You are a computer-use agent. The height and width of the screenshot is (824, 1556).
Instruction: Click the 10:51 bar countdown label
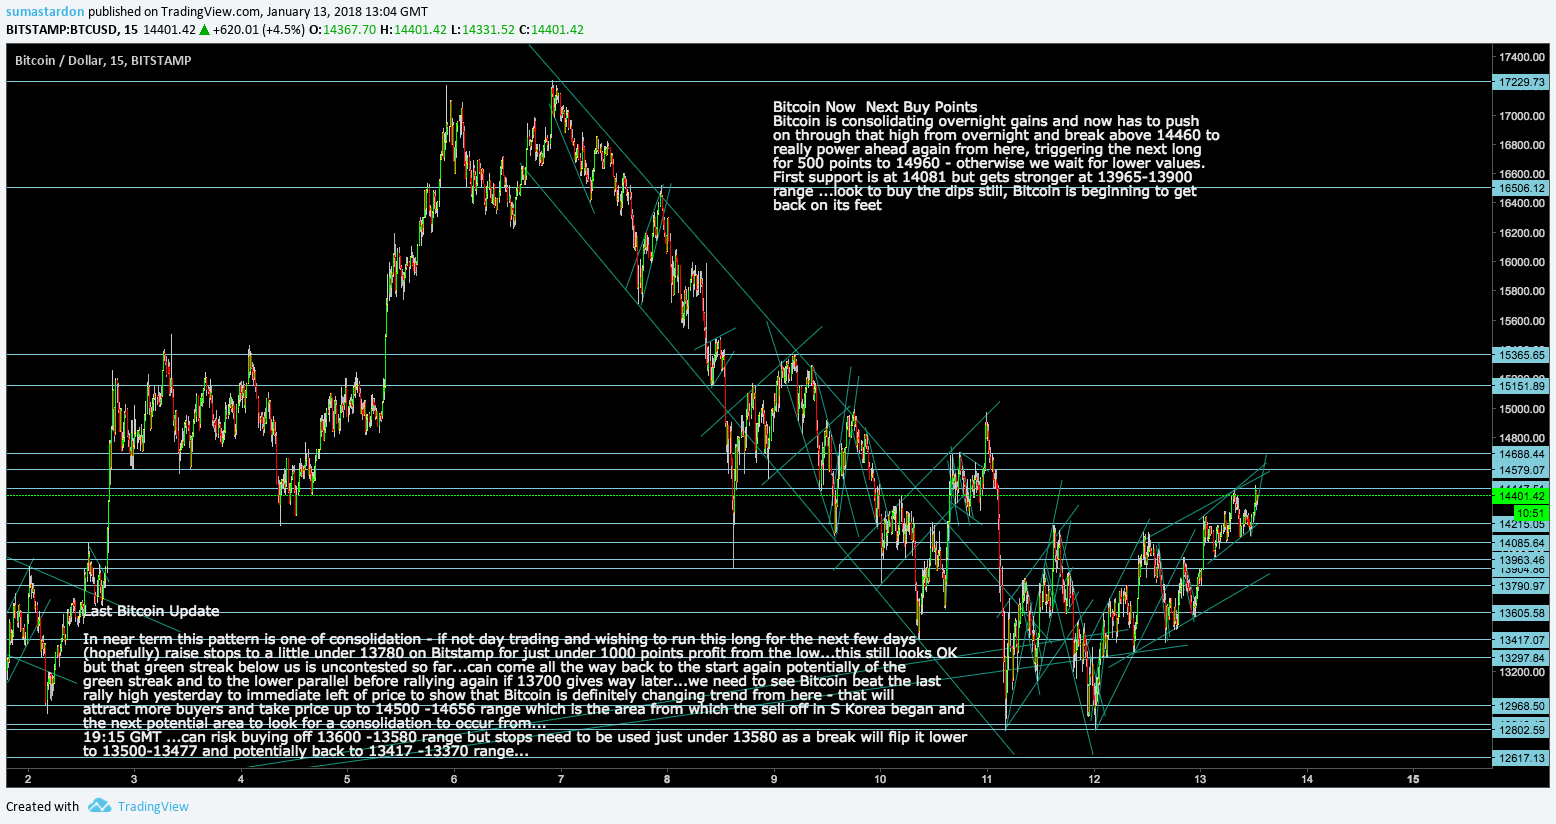pos(1530,513)
